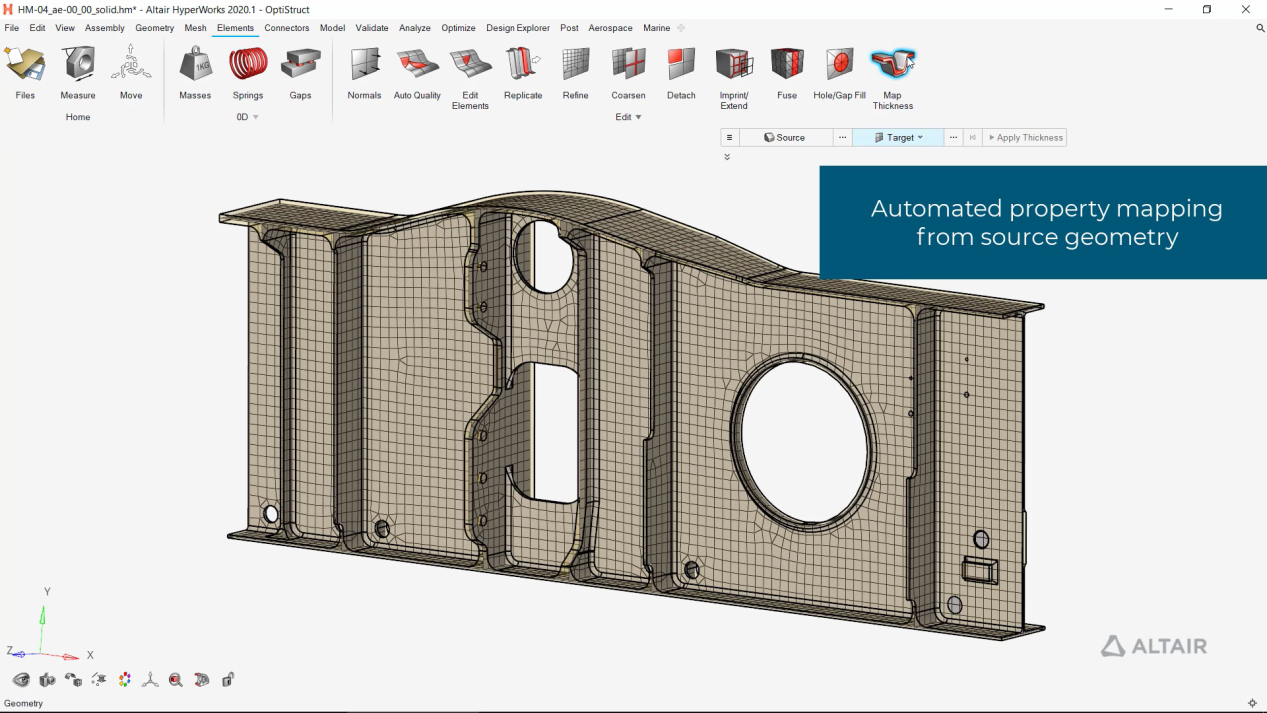Image resolution: width=1267 pixels, height=713 pixels.
Task: Open the View menu
Action: tap(65, 28)
